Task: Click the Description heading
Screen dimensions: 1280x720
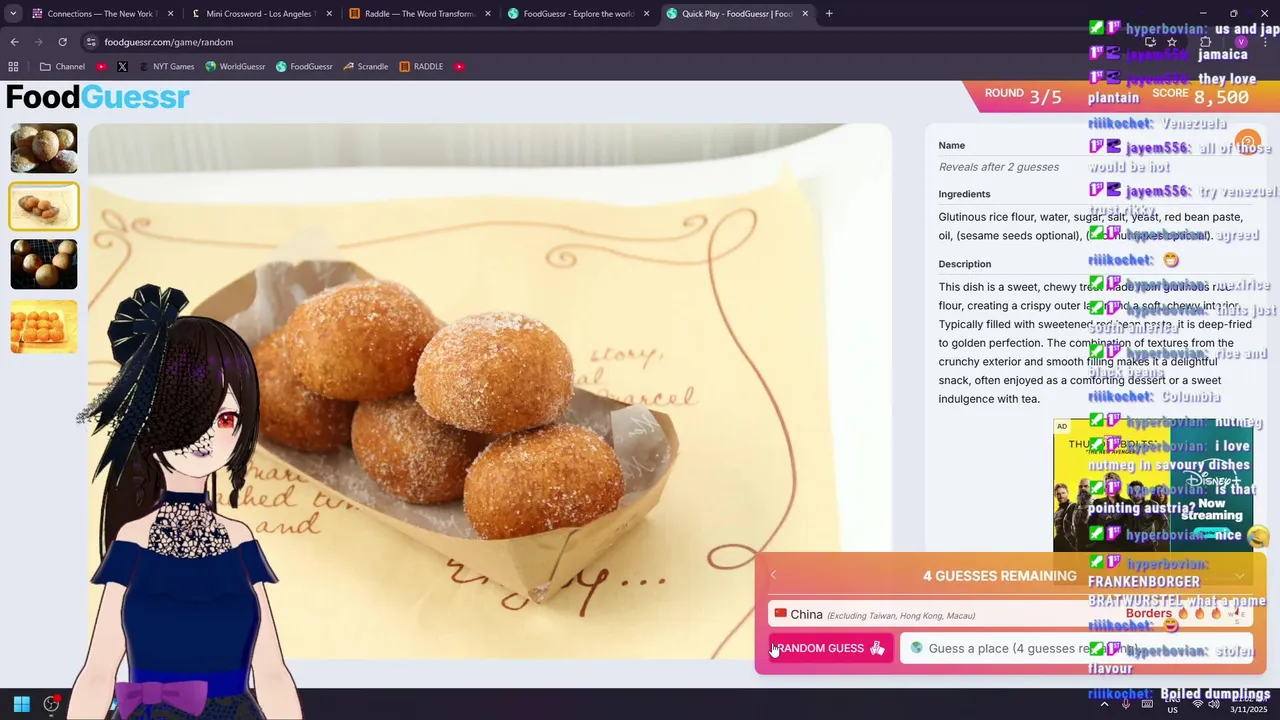Action: [x=964, y=264]
